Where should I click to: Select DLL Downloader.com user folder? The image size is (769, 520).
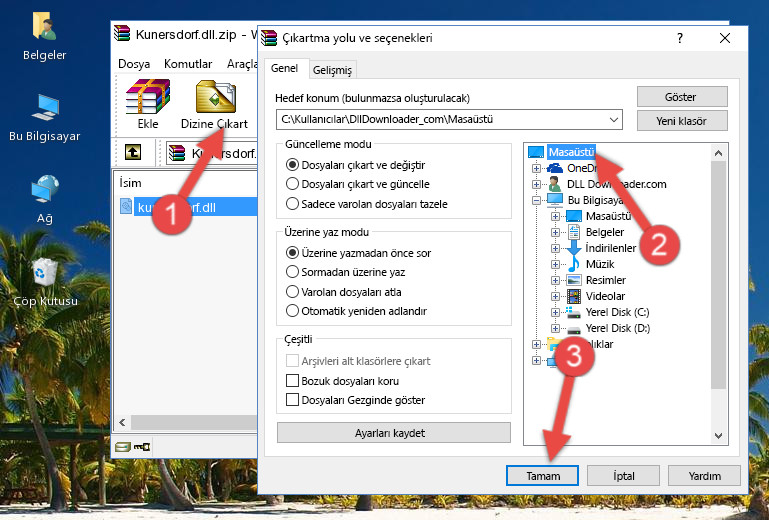pyautogui.click(x=616, y=184)
